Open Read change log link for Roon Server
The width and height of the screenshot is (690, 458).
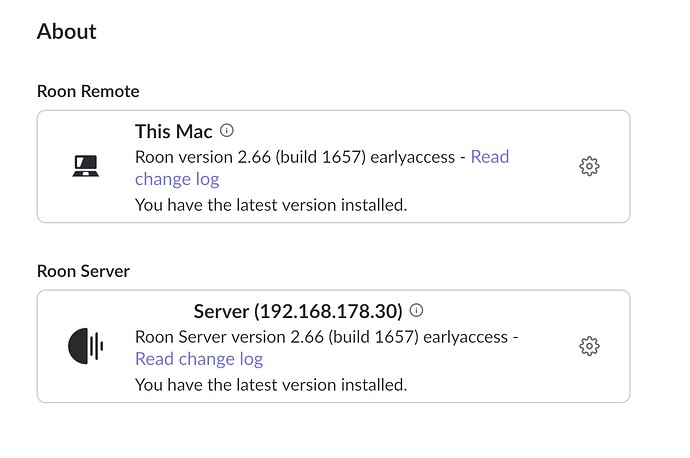pyautogui.click(x=199, y=359)
